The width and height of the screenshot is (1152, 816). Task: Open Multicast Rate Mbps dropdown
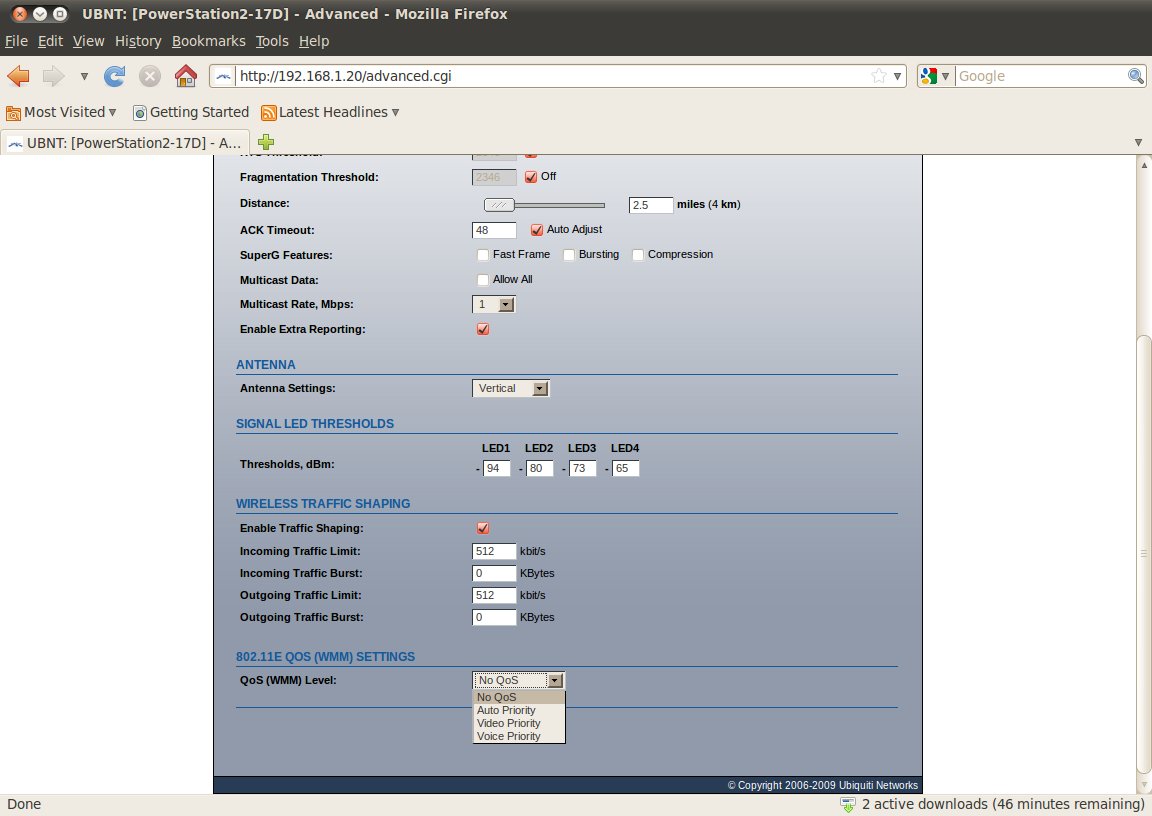(x=494, y=304)
